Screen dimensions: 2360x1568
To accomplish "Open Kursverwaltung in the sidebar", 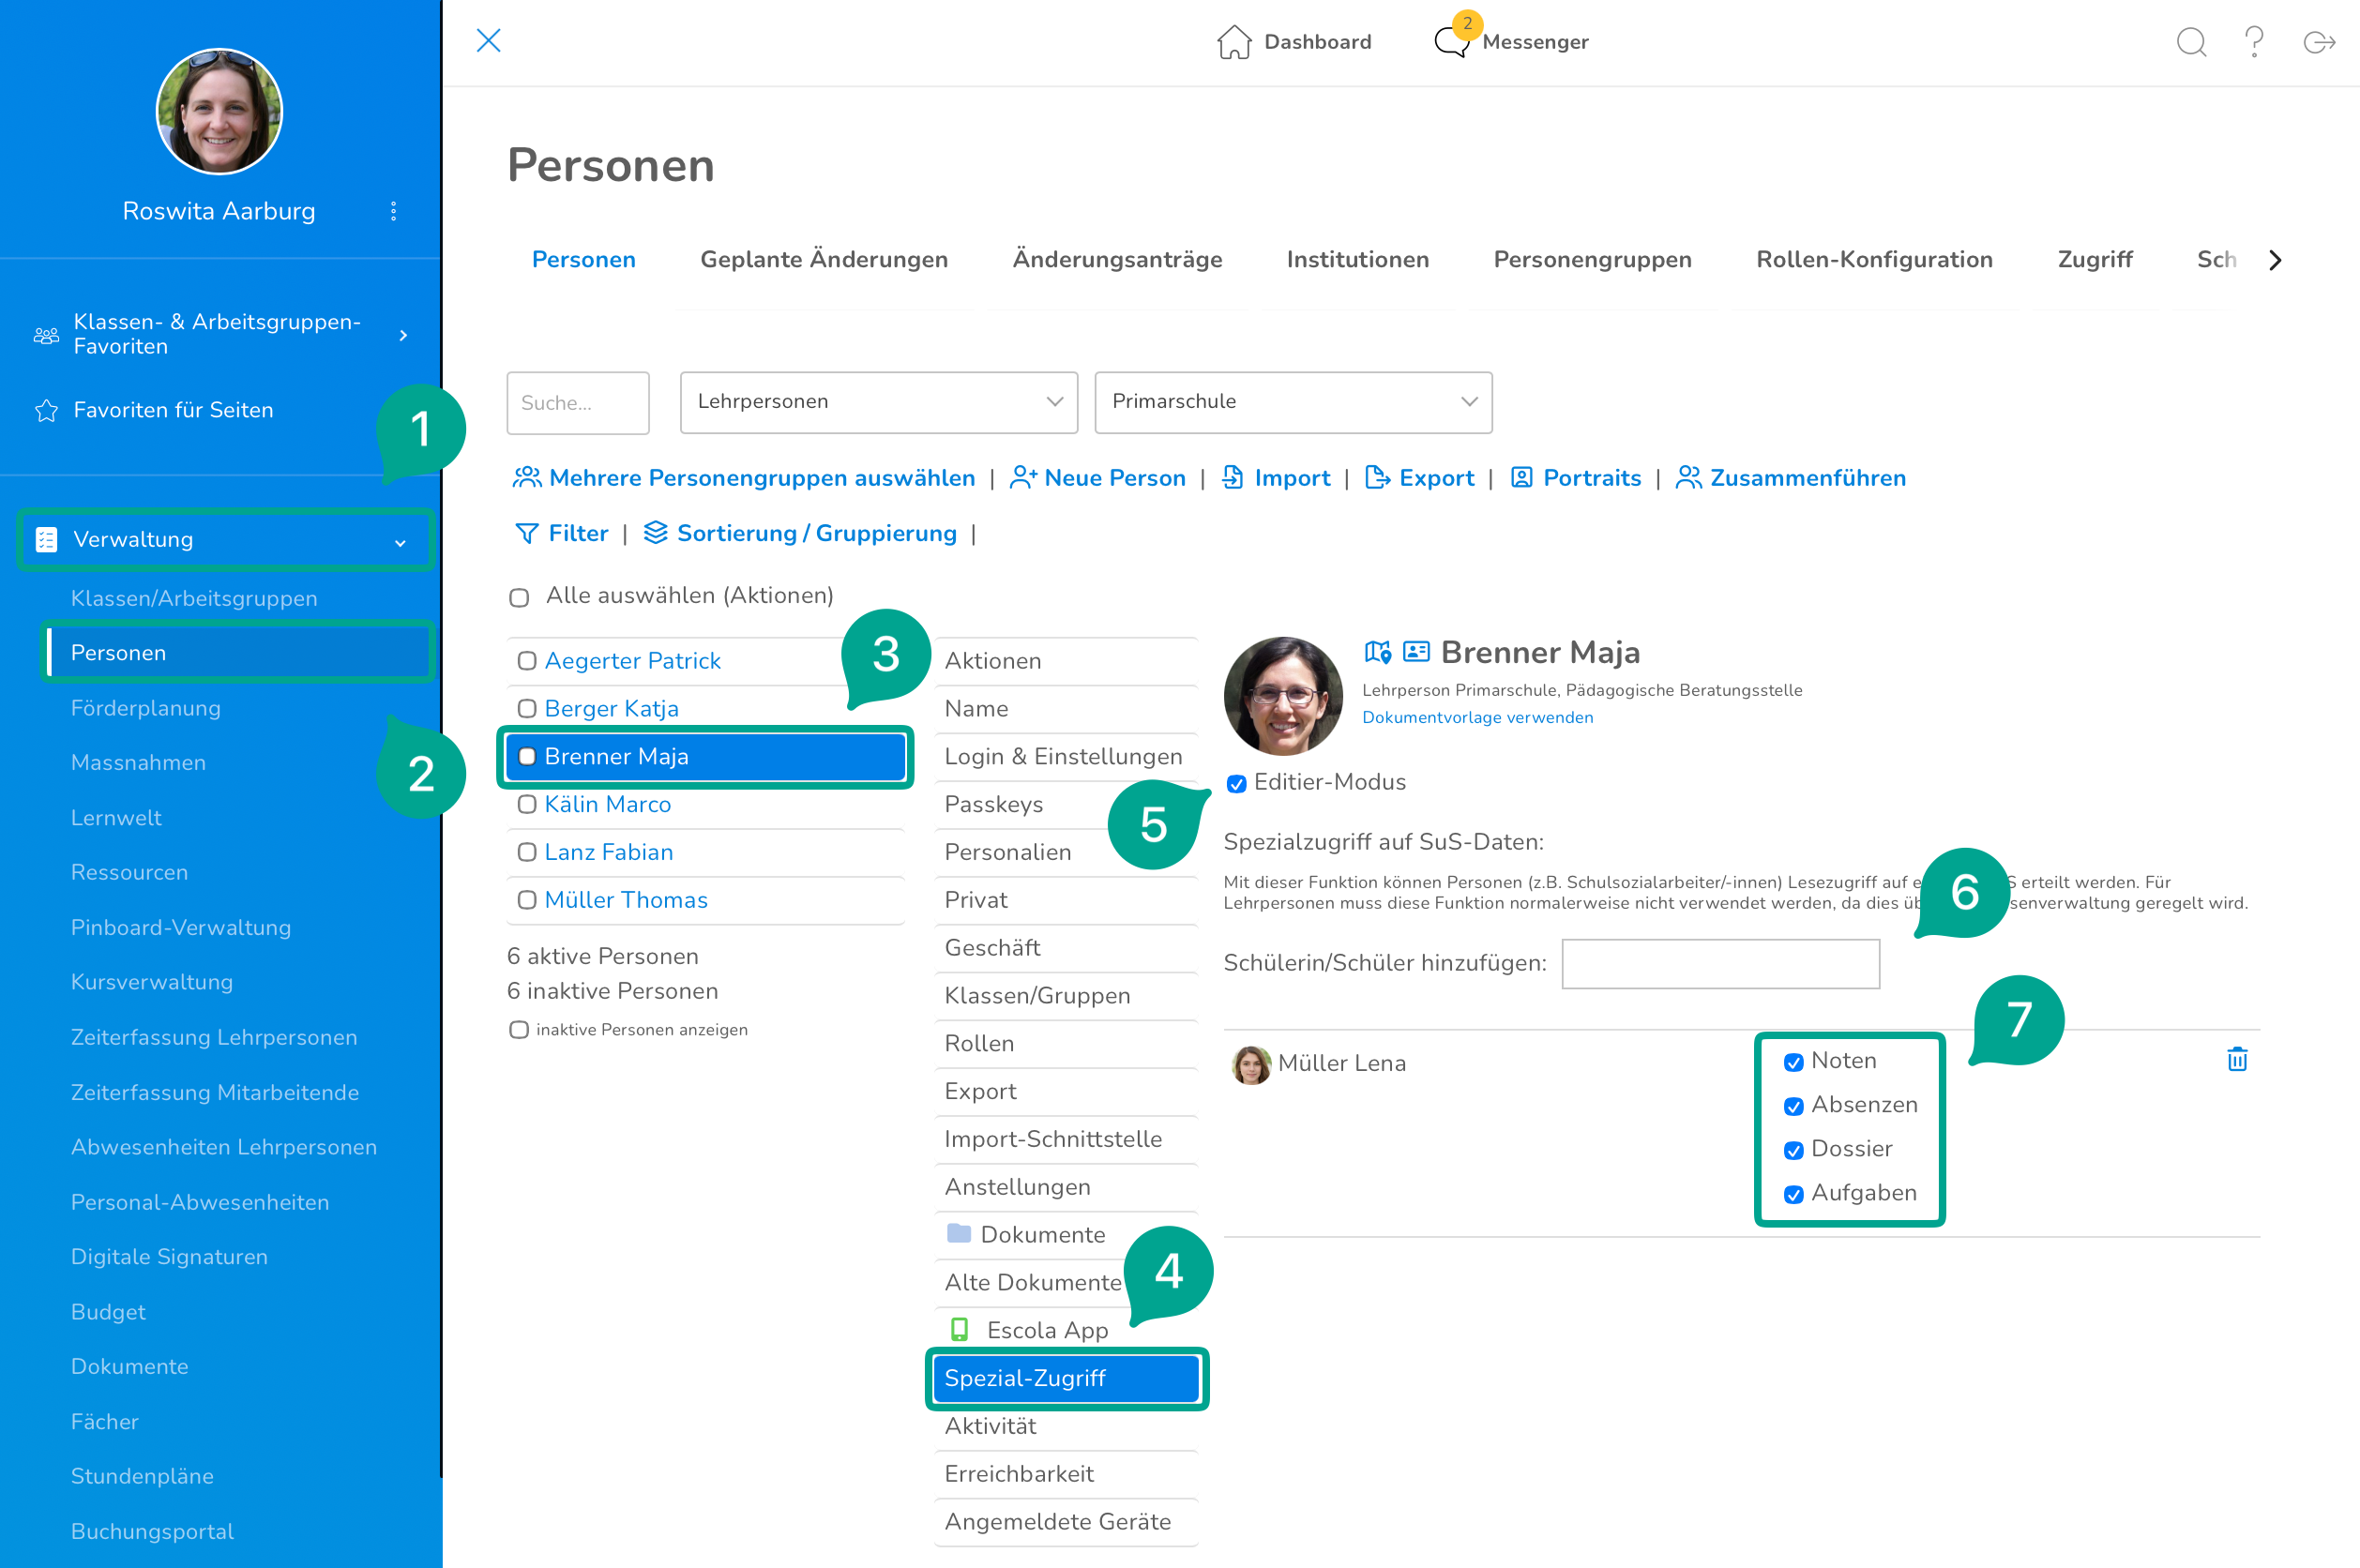I will [152, 982].
